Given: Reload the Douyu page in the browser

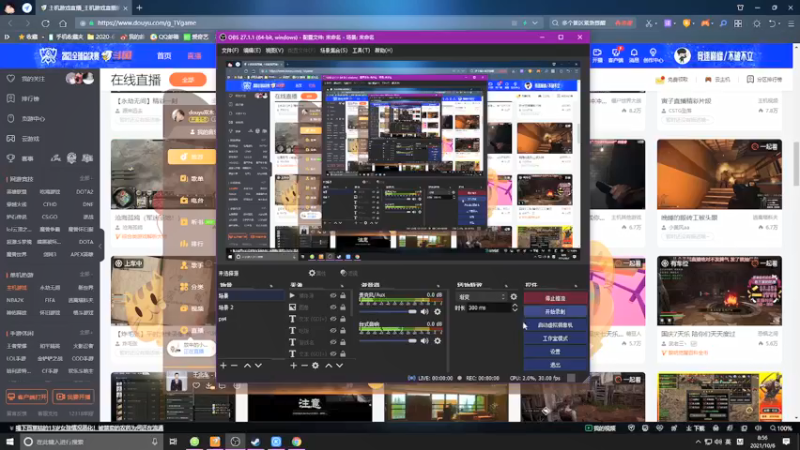Looking at the screenshot, I should pos(45,23).
